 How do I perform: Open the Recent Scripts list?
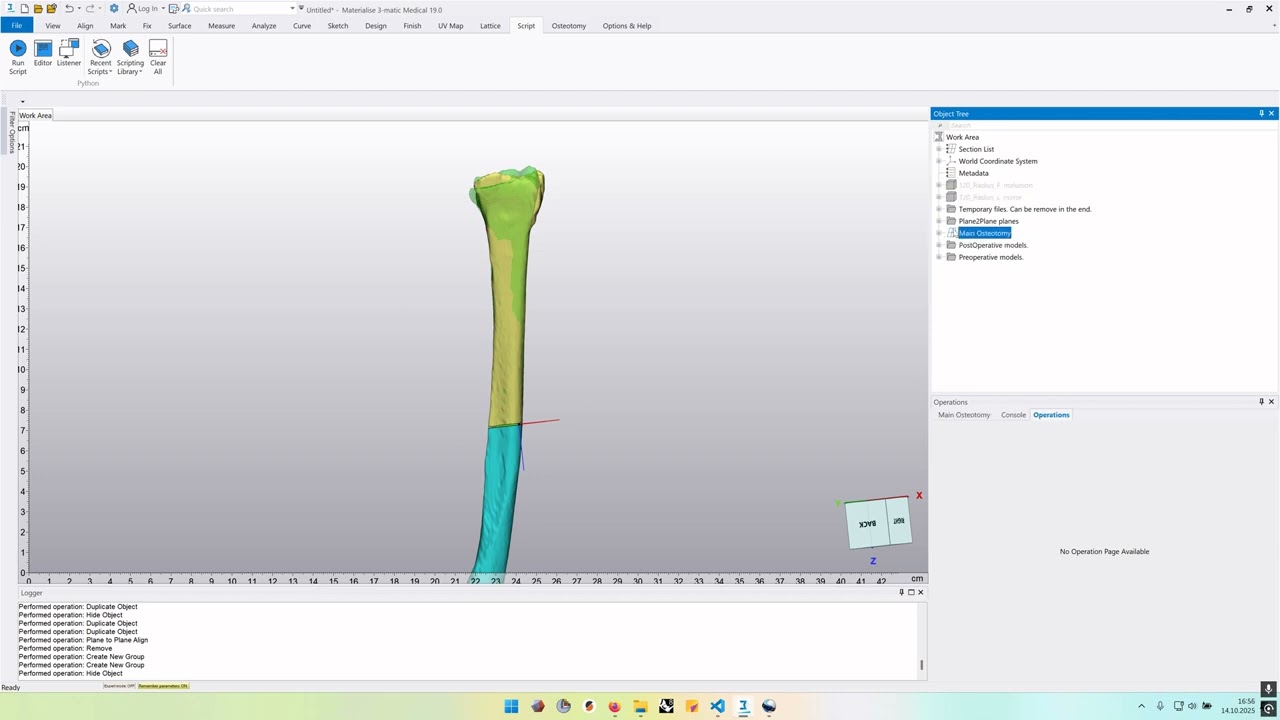click(101, 57)
